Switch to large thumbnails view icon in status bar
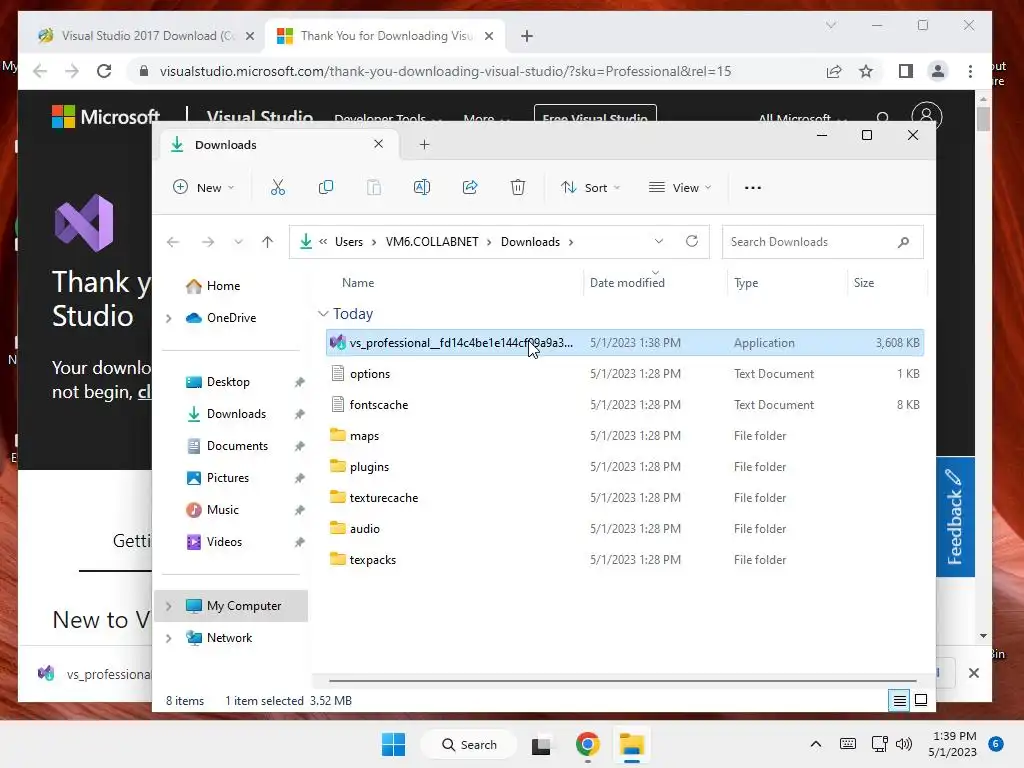The width and height of the screenshot is (1024, 768). pos(921,701)
